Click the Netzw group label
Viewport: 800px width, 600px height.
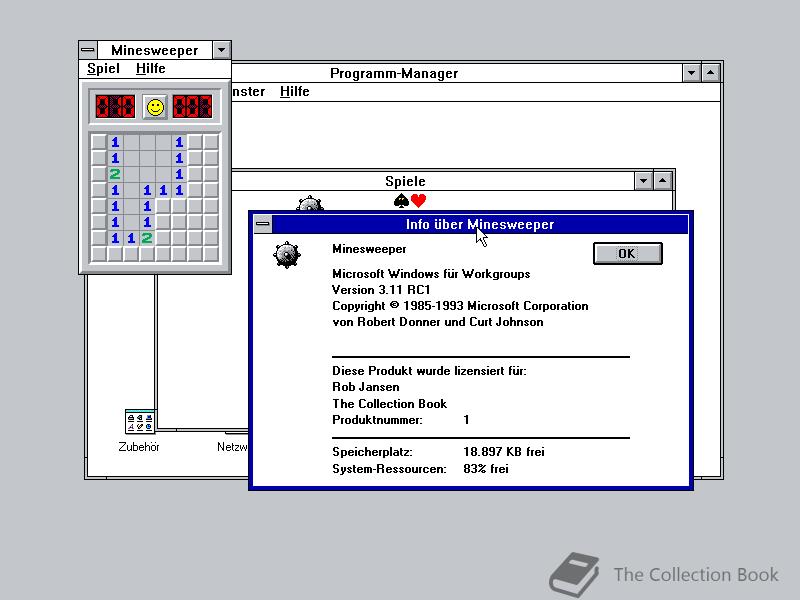pyautogui.click(x=232, y=447)
